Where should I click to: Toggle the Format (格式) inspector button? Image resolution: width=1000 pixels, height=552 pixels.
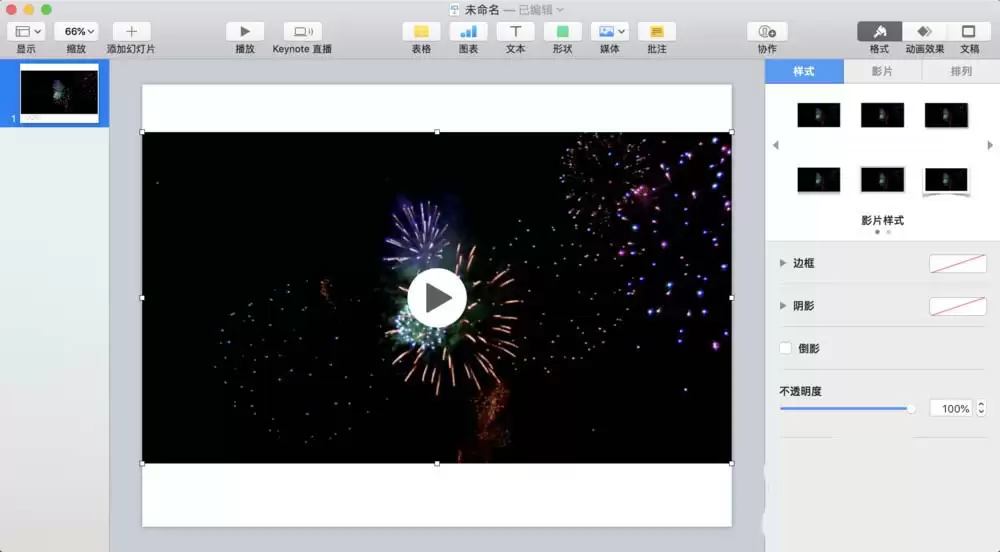coord(879,31)
